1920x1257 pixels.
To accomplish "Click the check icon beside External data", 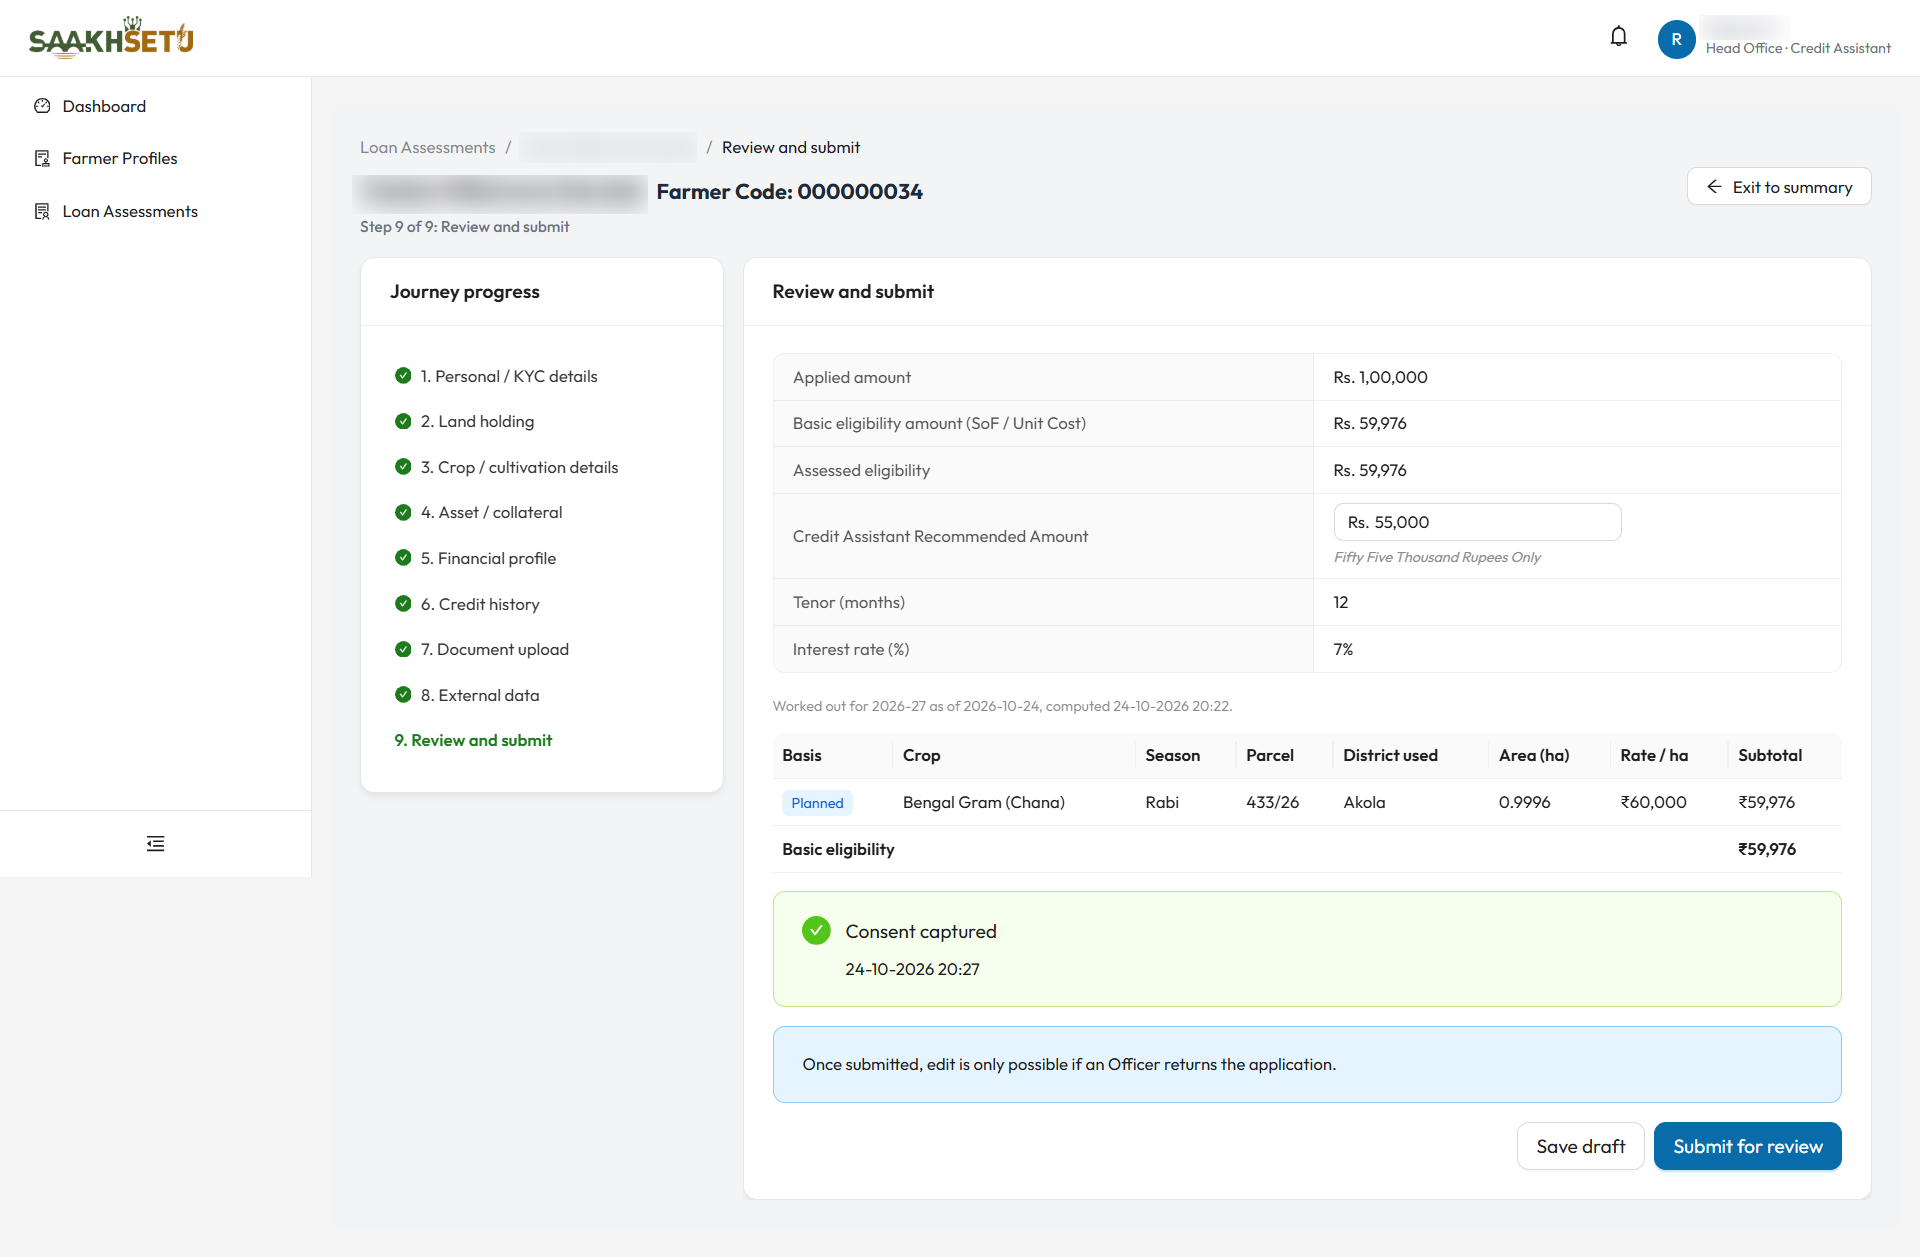I will pos(403,695).
